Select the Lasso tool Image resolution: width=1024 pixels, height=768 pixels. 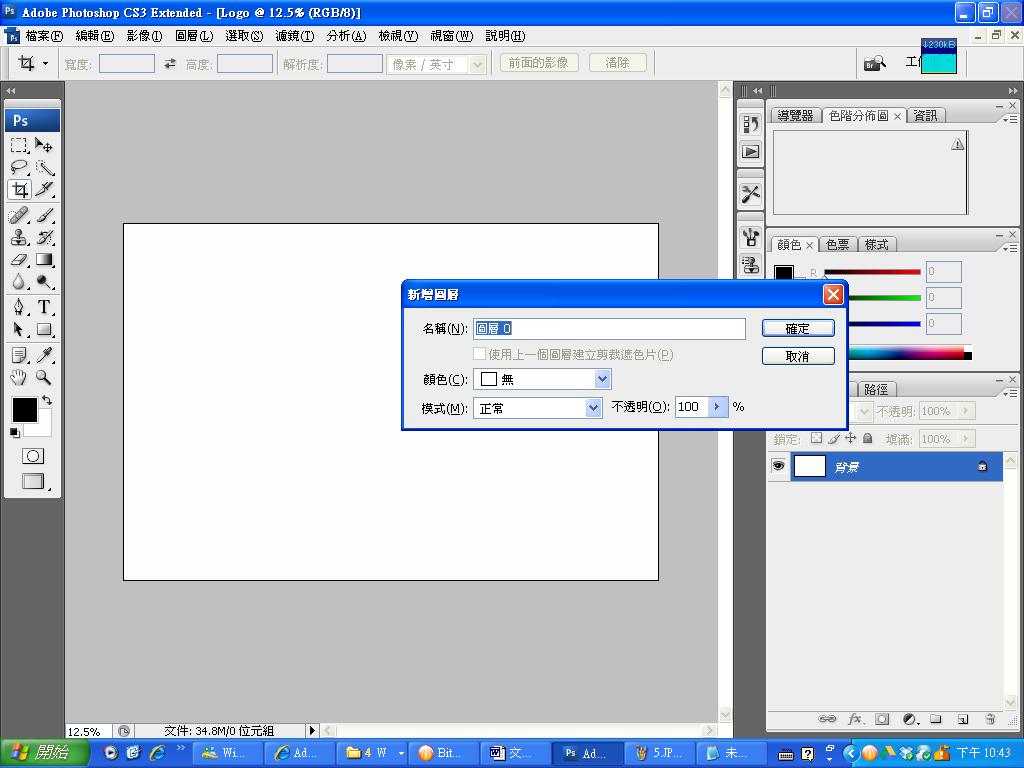pyautogui.click(x=19, y=167)
